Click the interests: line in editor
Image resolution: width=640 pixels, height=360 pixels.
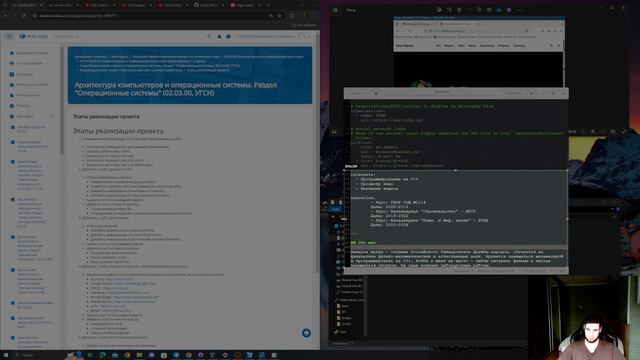363,175
